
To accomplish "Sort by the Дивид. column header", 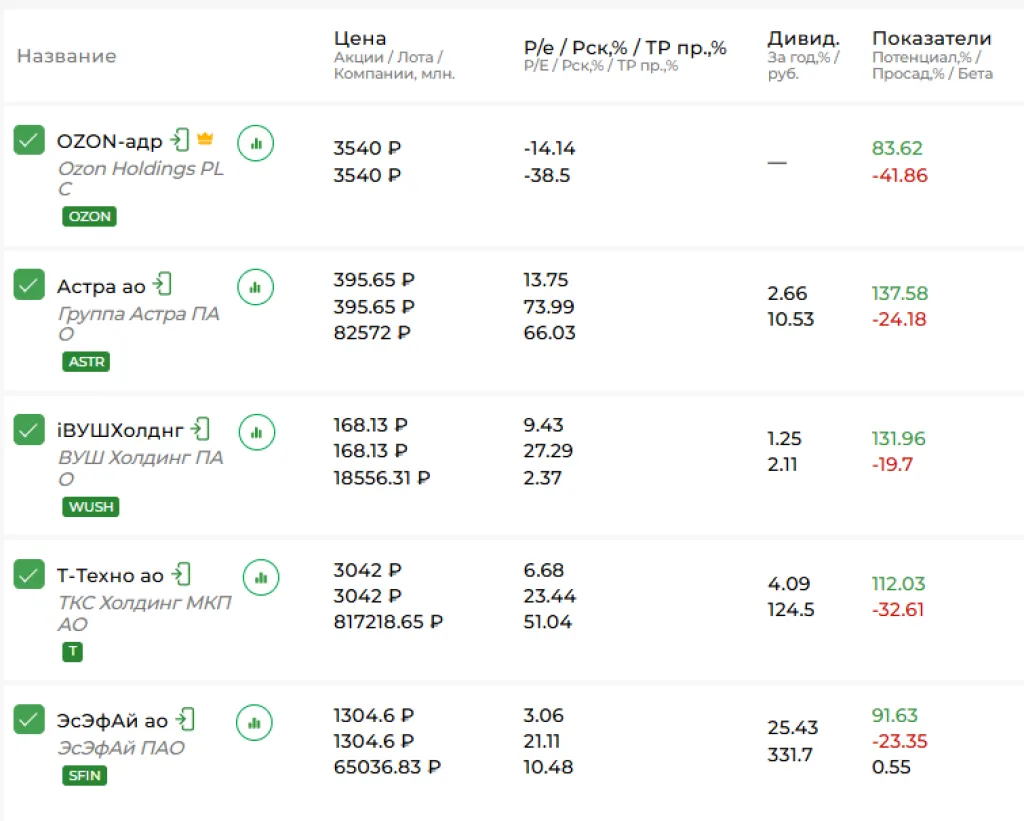I will point(803,39).
